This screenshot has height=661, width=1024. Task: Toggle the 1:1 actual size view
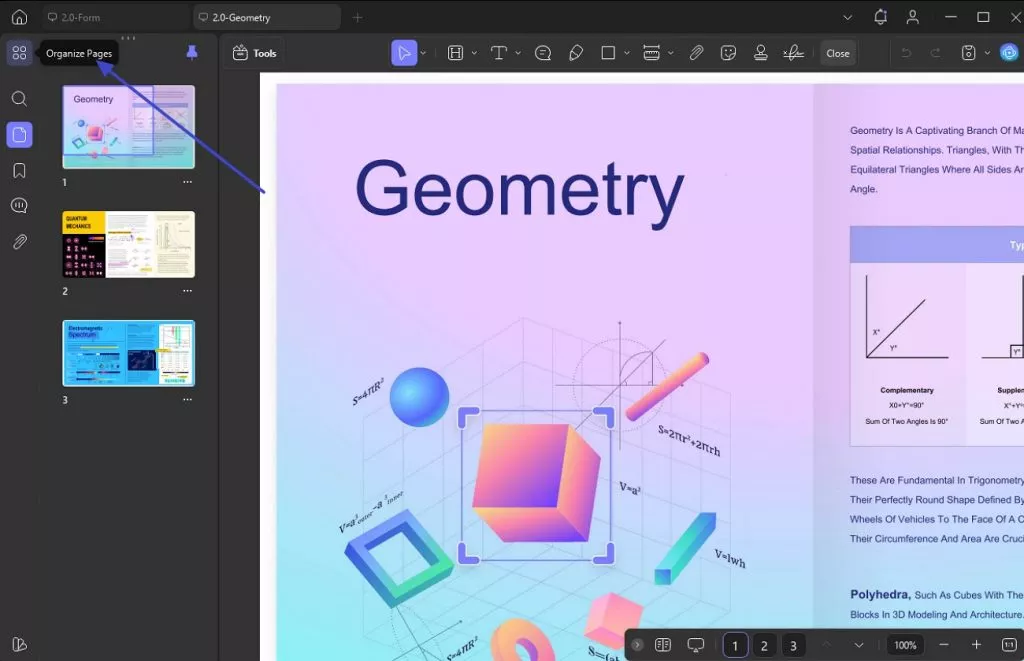point(1009,645)
